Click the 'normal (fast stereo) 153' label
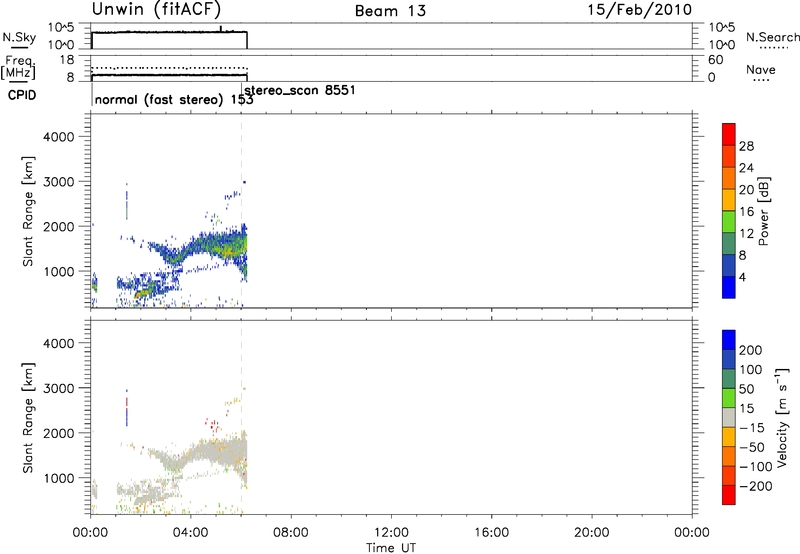This screenshot has height=554, width=800. pyautogui.click(x=174, y=100)
